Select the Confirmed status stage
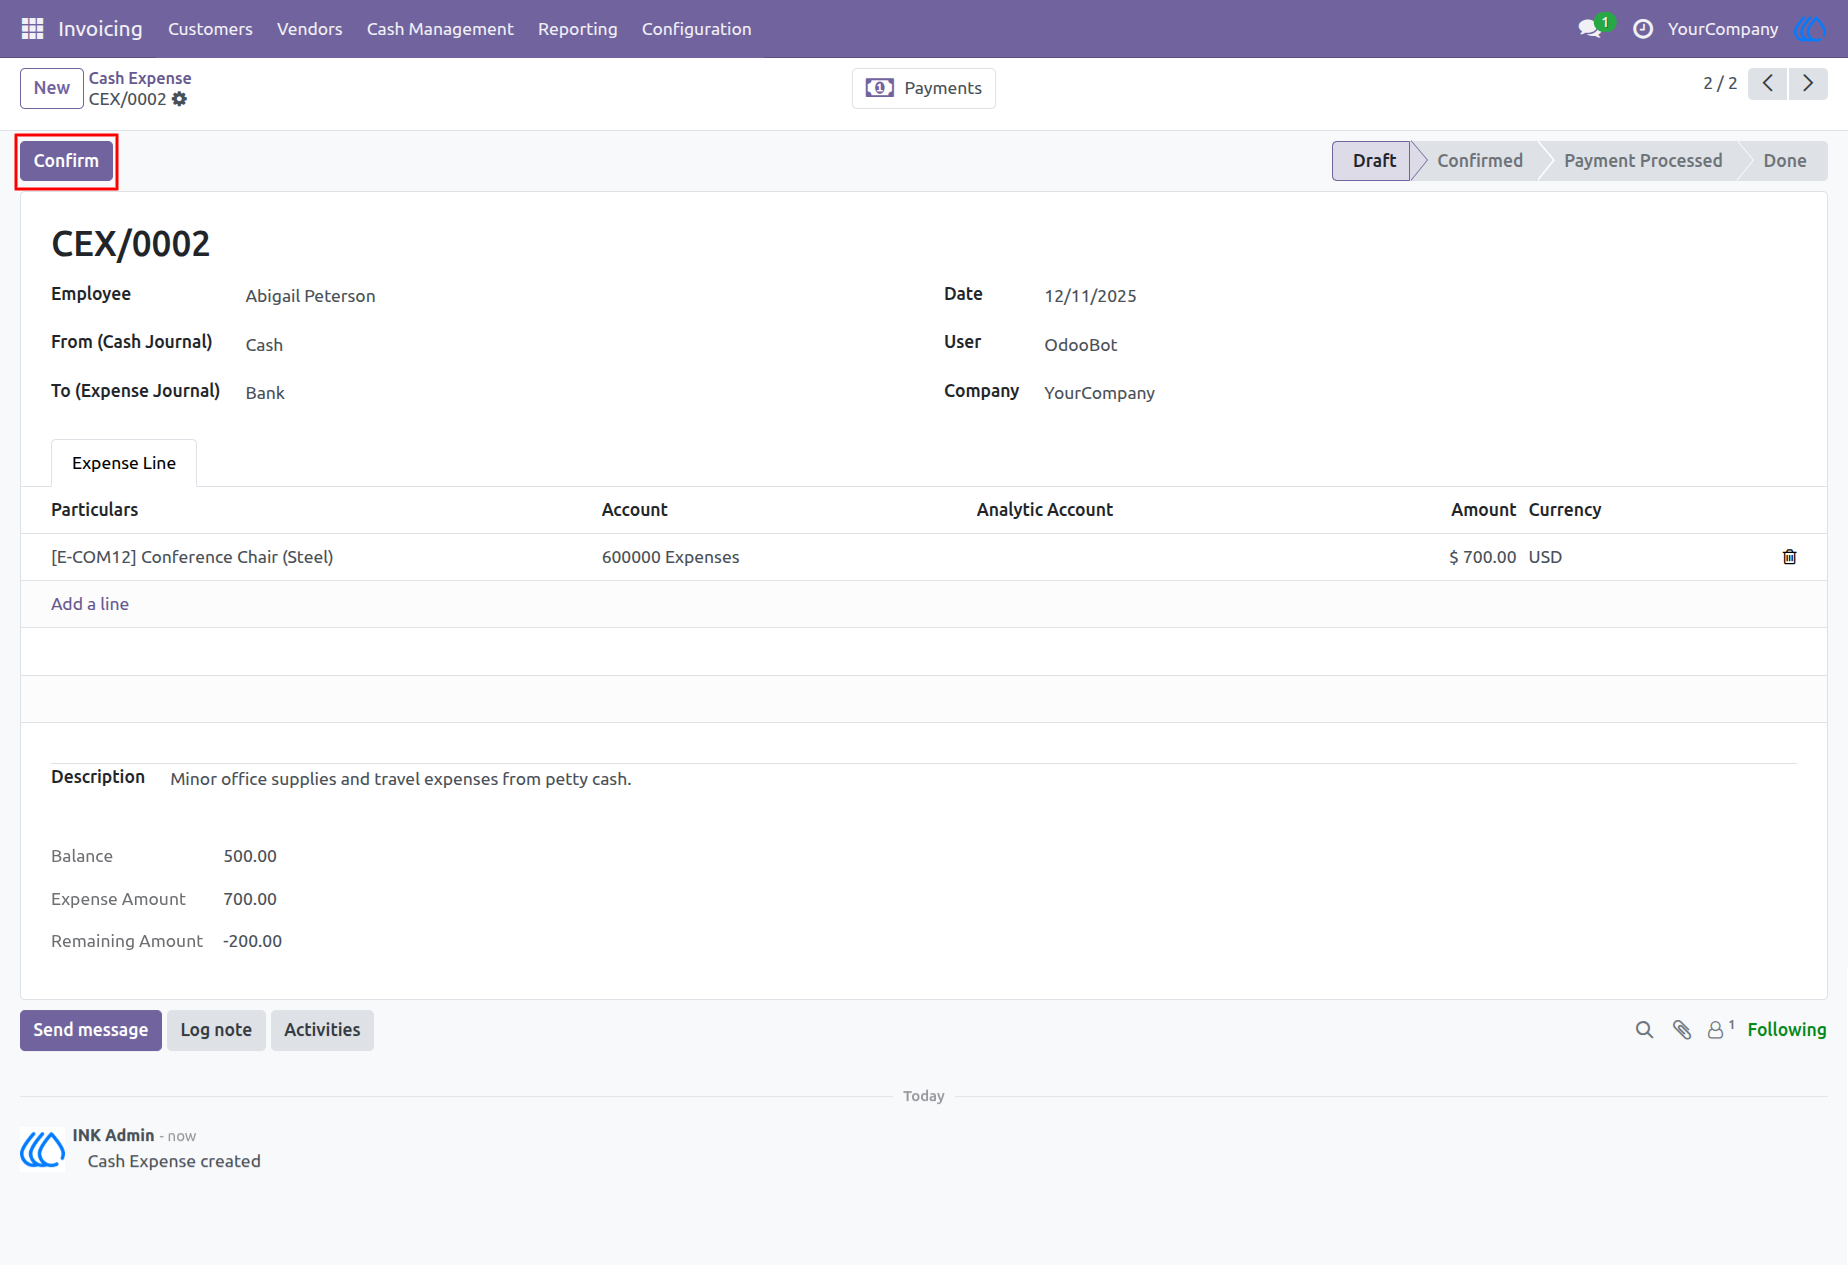 point(1480,161)
